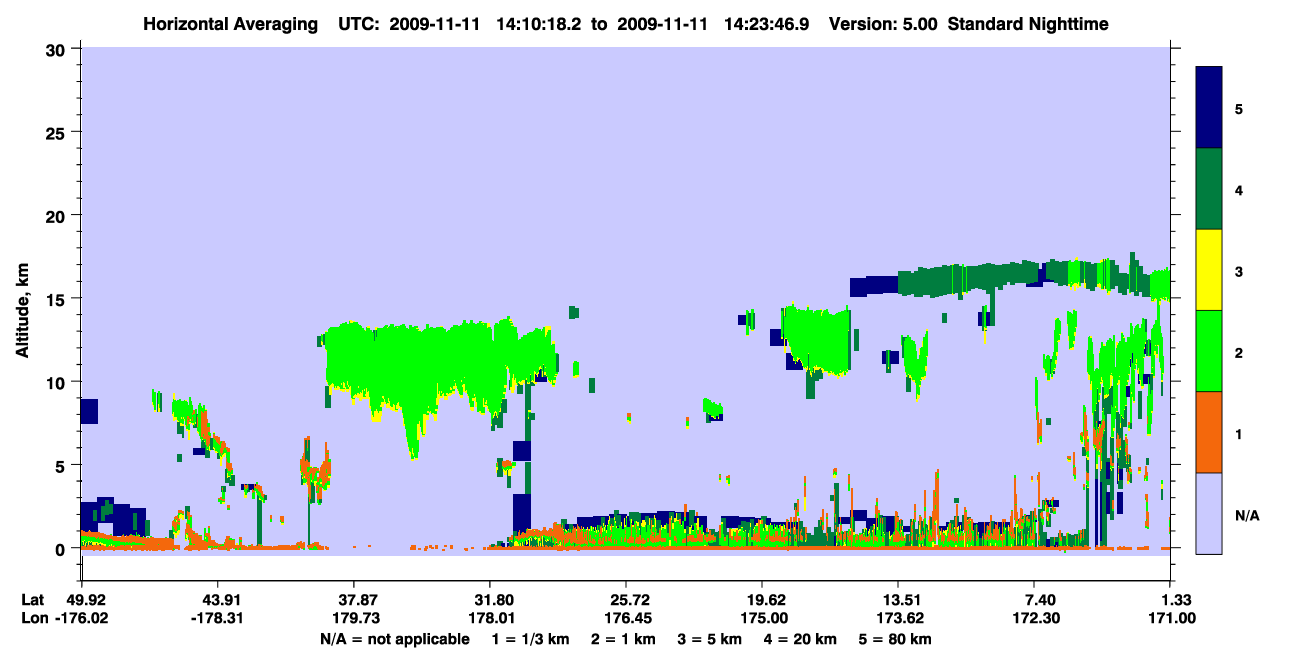Click longitude value 172.30
Image resolution: width=1300 pixels, height=667 pixels.
(x=1034, y=619)
